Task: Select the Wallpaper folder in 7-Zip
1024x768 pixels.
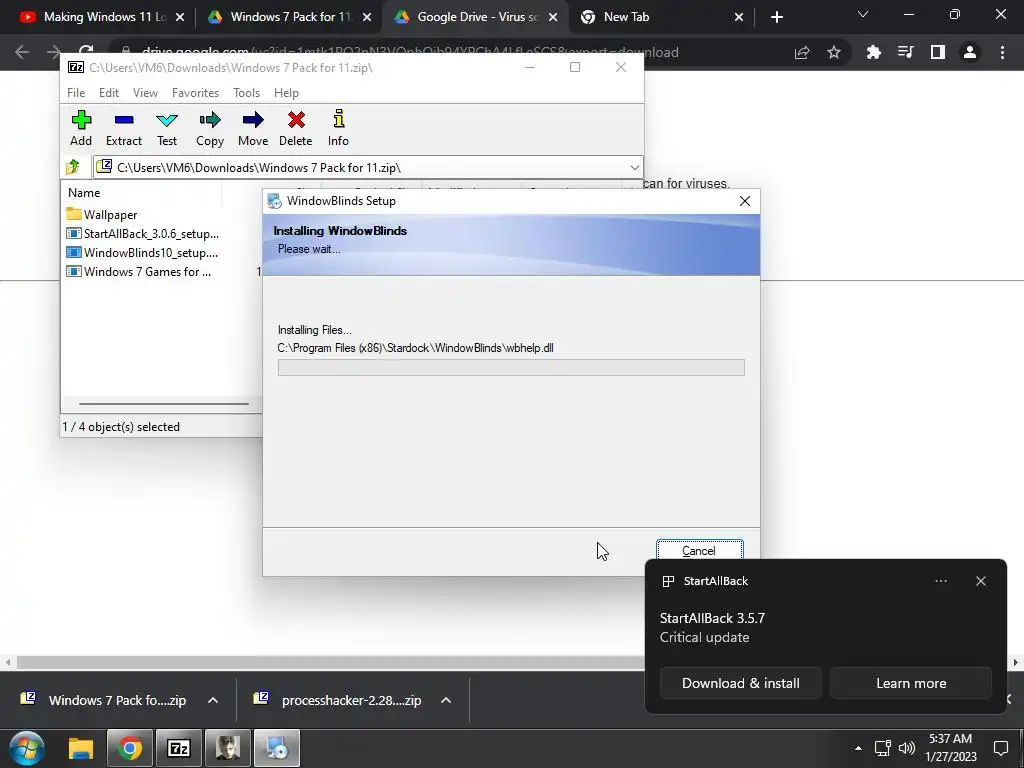Action: 101,215
